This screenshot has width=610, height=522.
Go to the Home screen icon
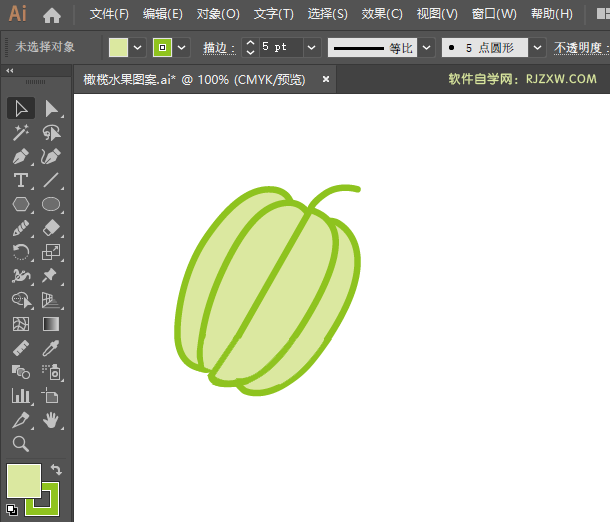tap(52, 15)
